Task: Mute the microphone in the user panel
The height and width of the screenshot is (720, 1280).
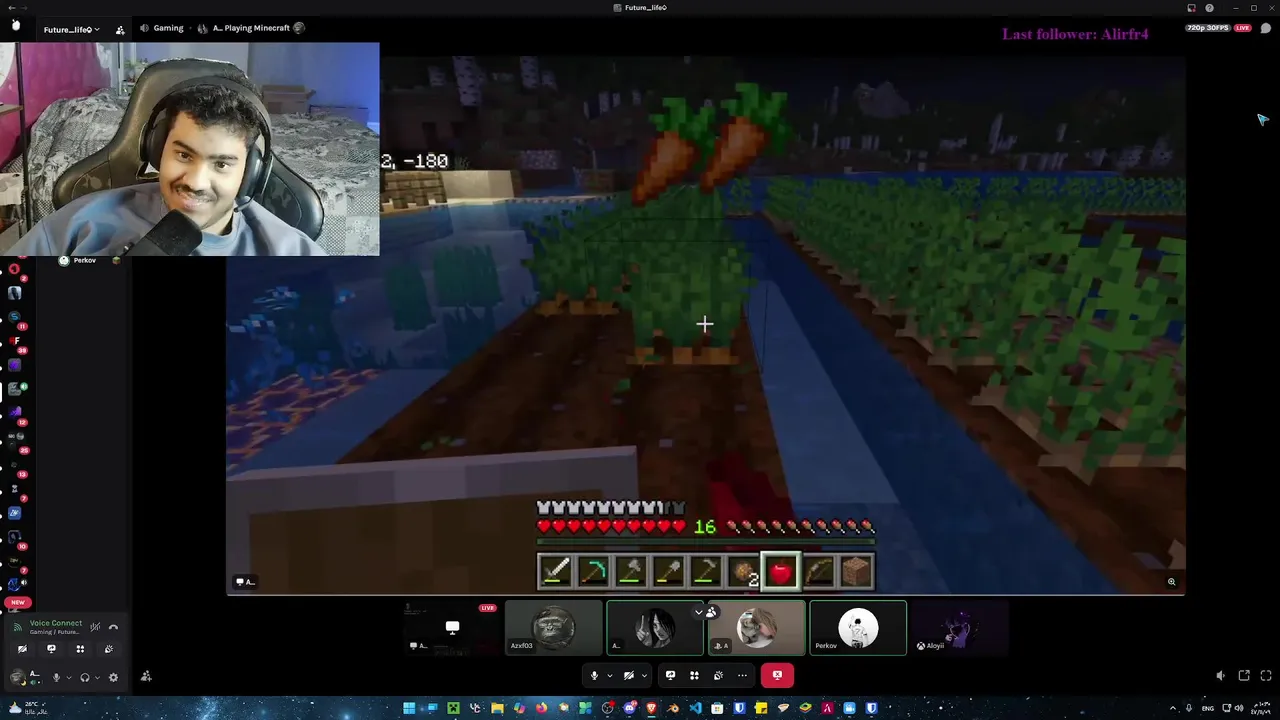Action: 56,677
